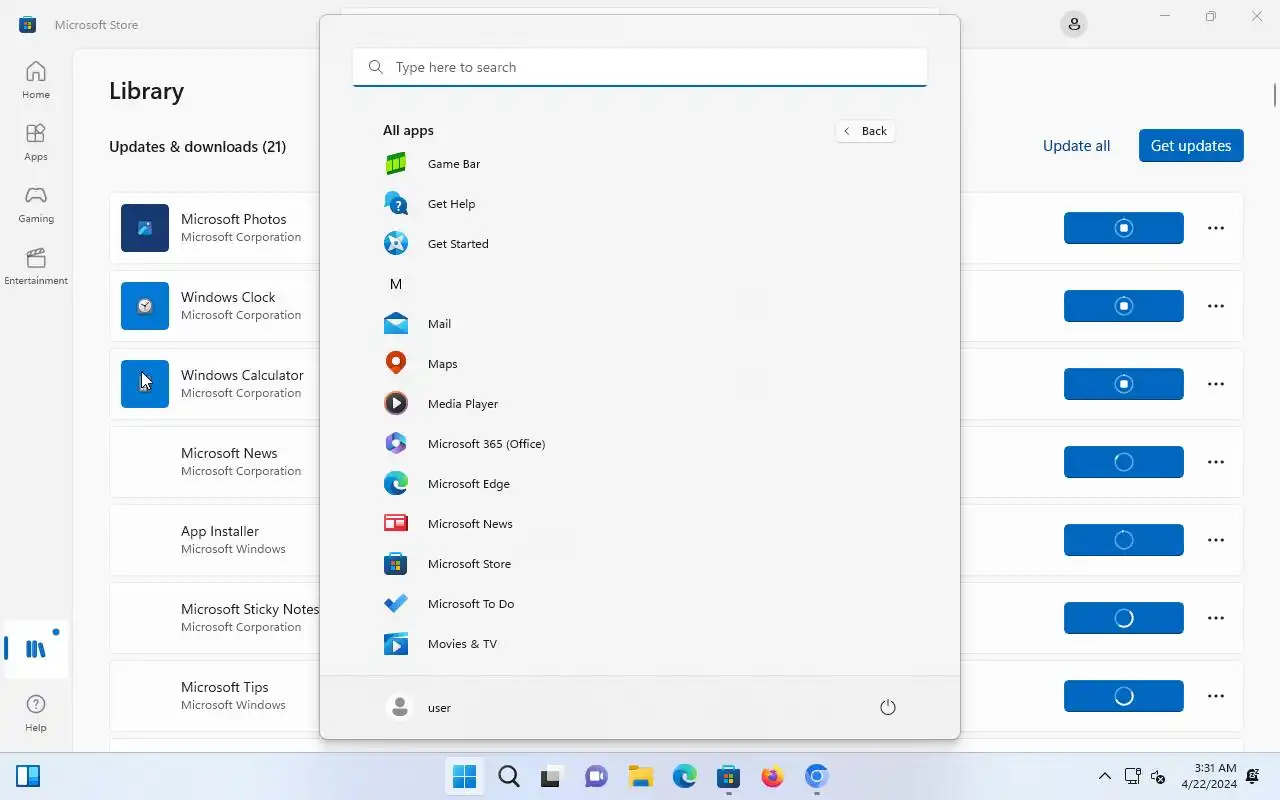Open Widgets button on taskbar
The width and height of the screenshot is (1280, 800).
[28, 776]
